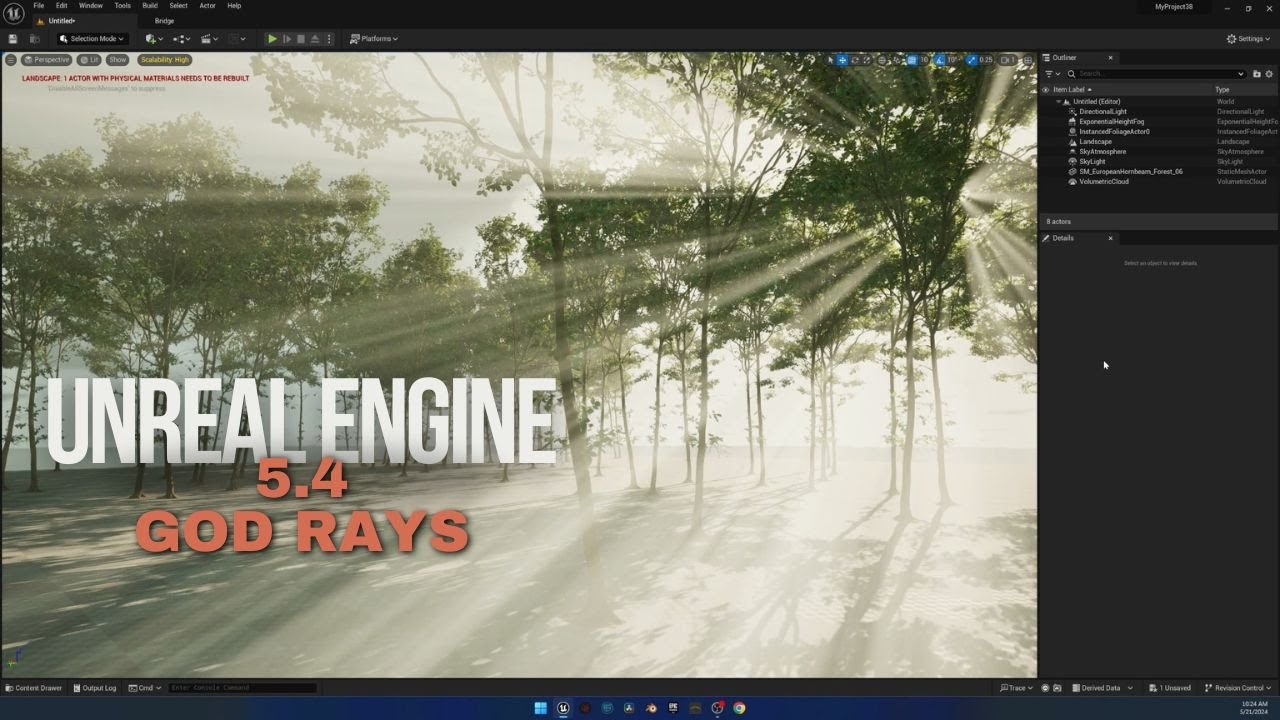
Task: Click the scale snap value 0.25
Action: (986, 60)
